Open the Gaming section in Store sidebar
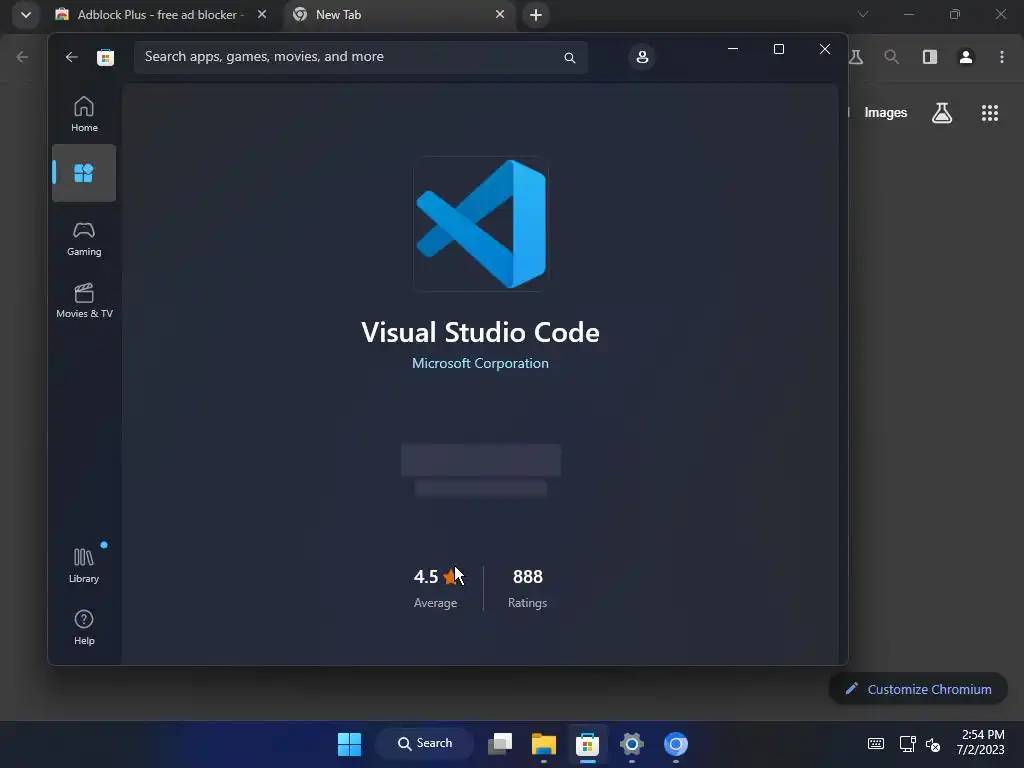This screenshot has width=1024, height=768. (x=84, y=238)
